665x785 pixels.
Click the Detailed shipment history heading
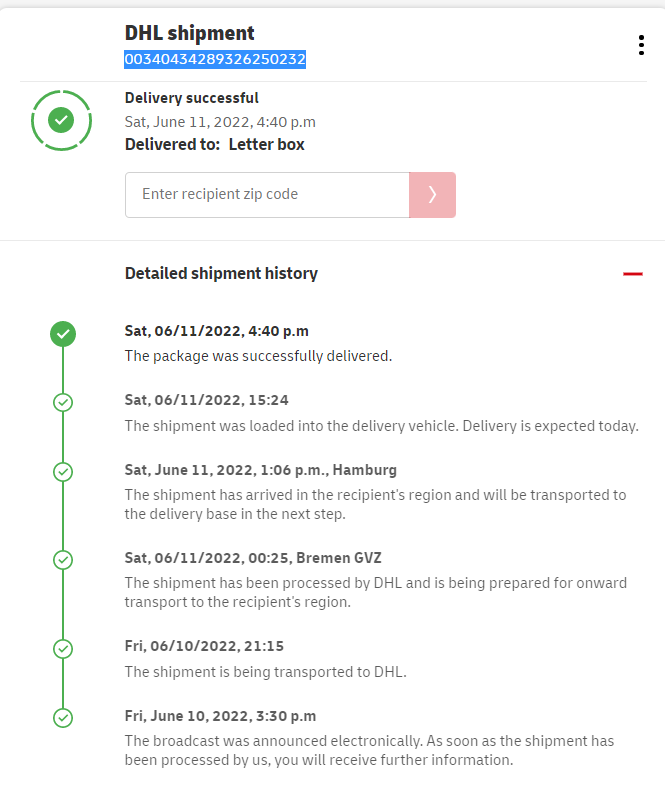[x=221, y=273]
